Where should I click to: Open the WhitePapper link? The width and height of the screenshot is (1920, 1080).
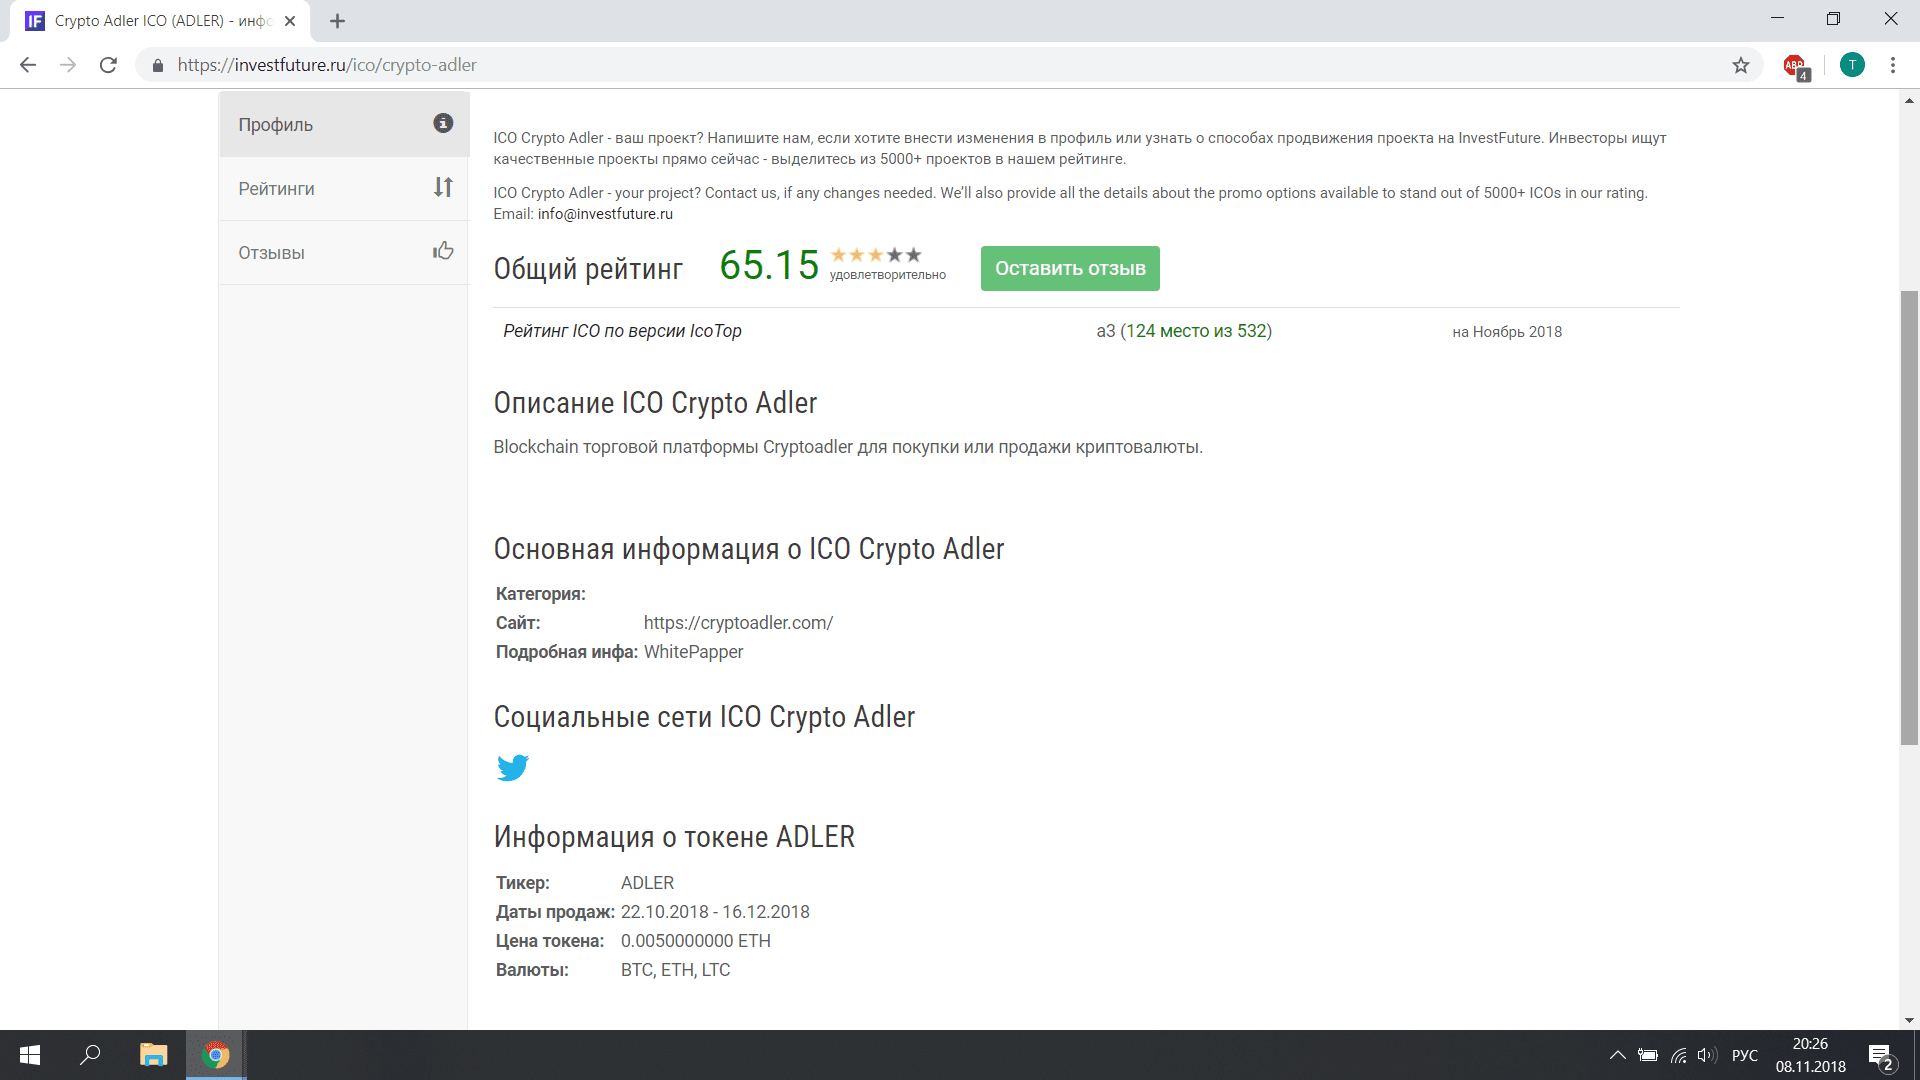point(693,652)
